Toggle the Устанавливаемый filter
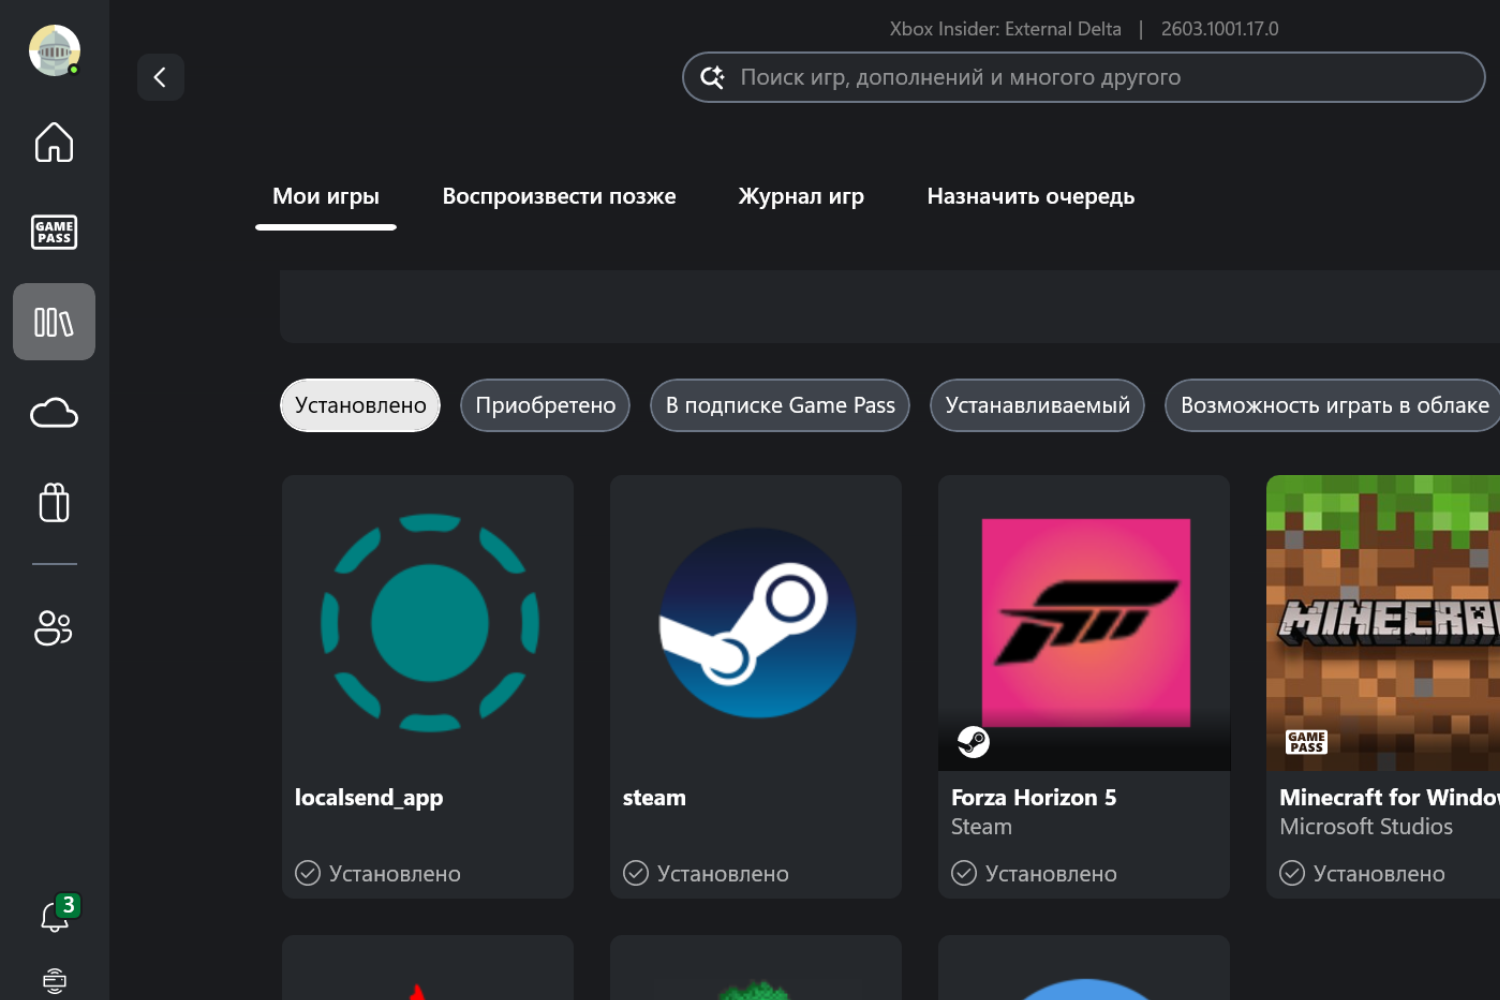Viewport: 1500px width, 1000px height. (1037, 405)
